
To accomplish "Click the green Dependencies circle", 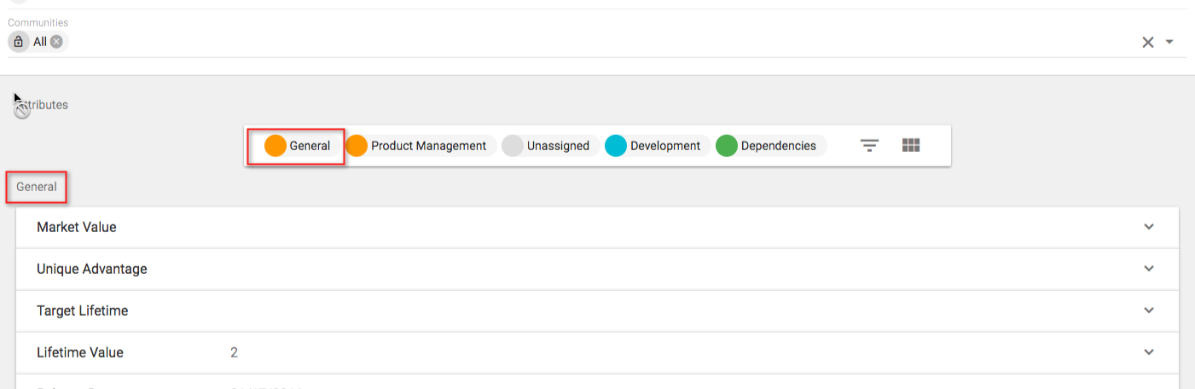I will [x=726, y=146].
